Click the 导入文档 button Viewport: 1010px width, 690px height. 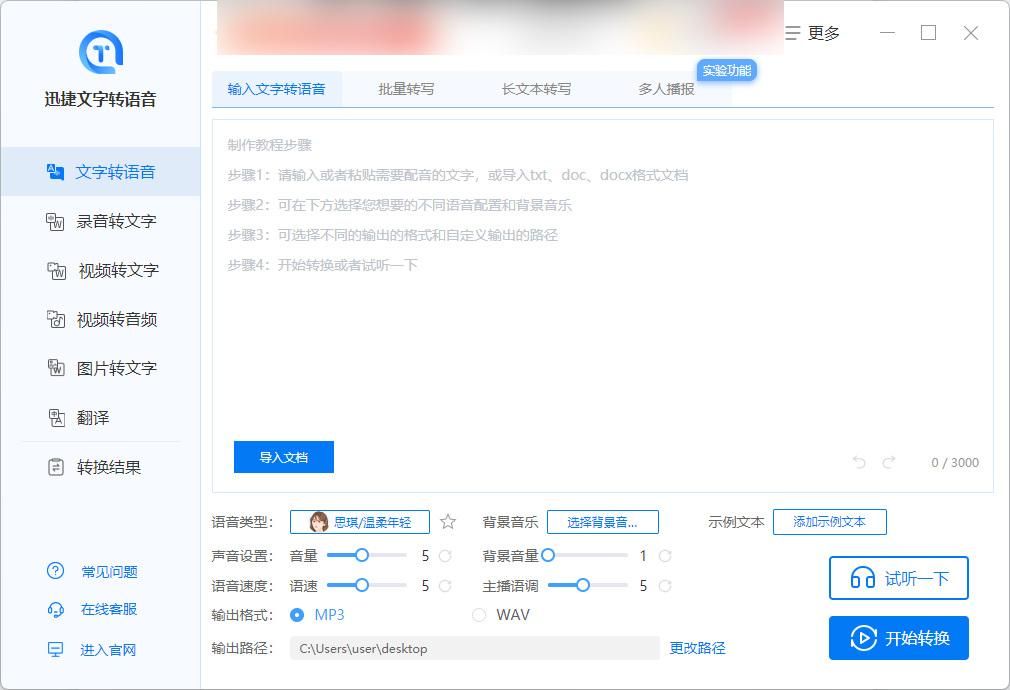point(283,457)
